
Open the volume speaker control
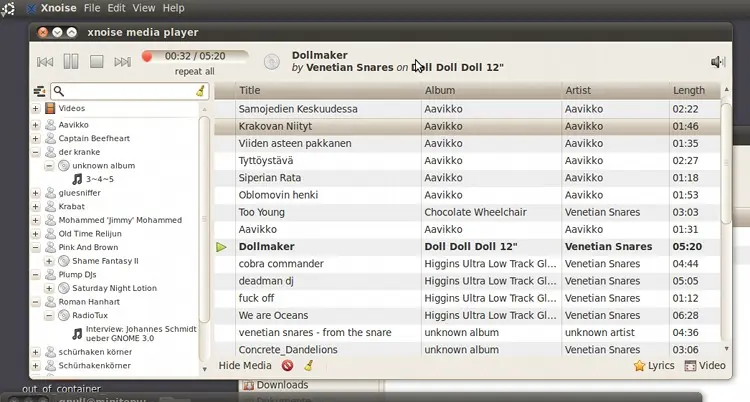point(717,62)
